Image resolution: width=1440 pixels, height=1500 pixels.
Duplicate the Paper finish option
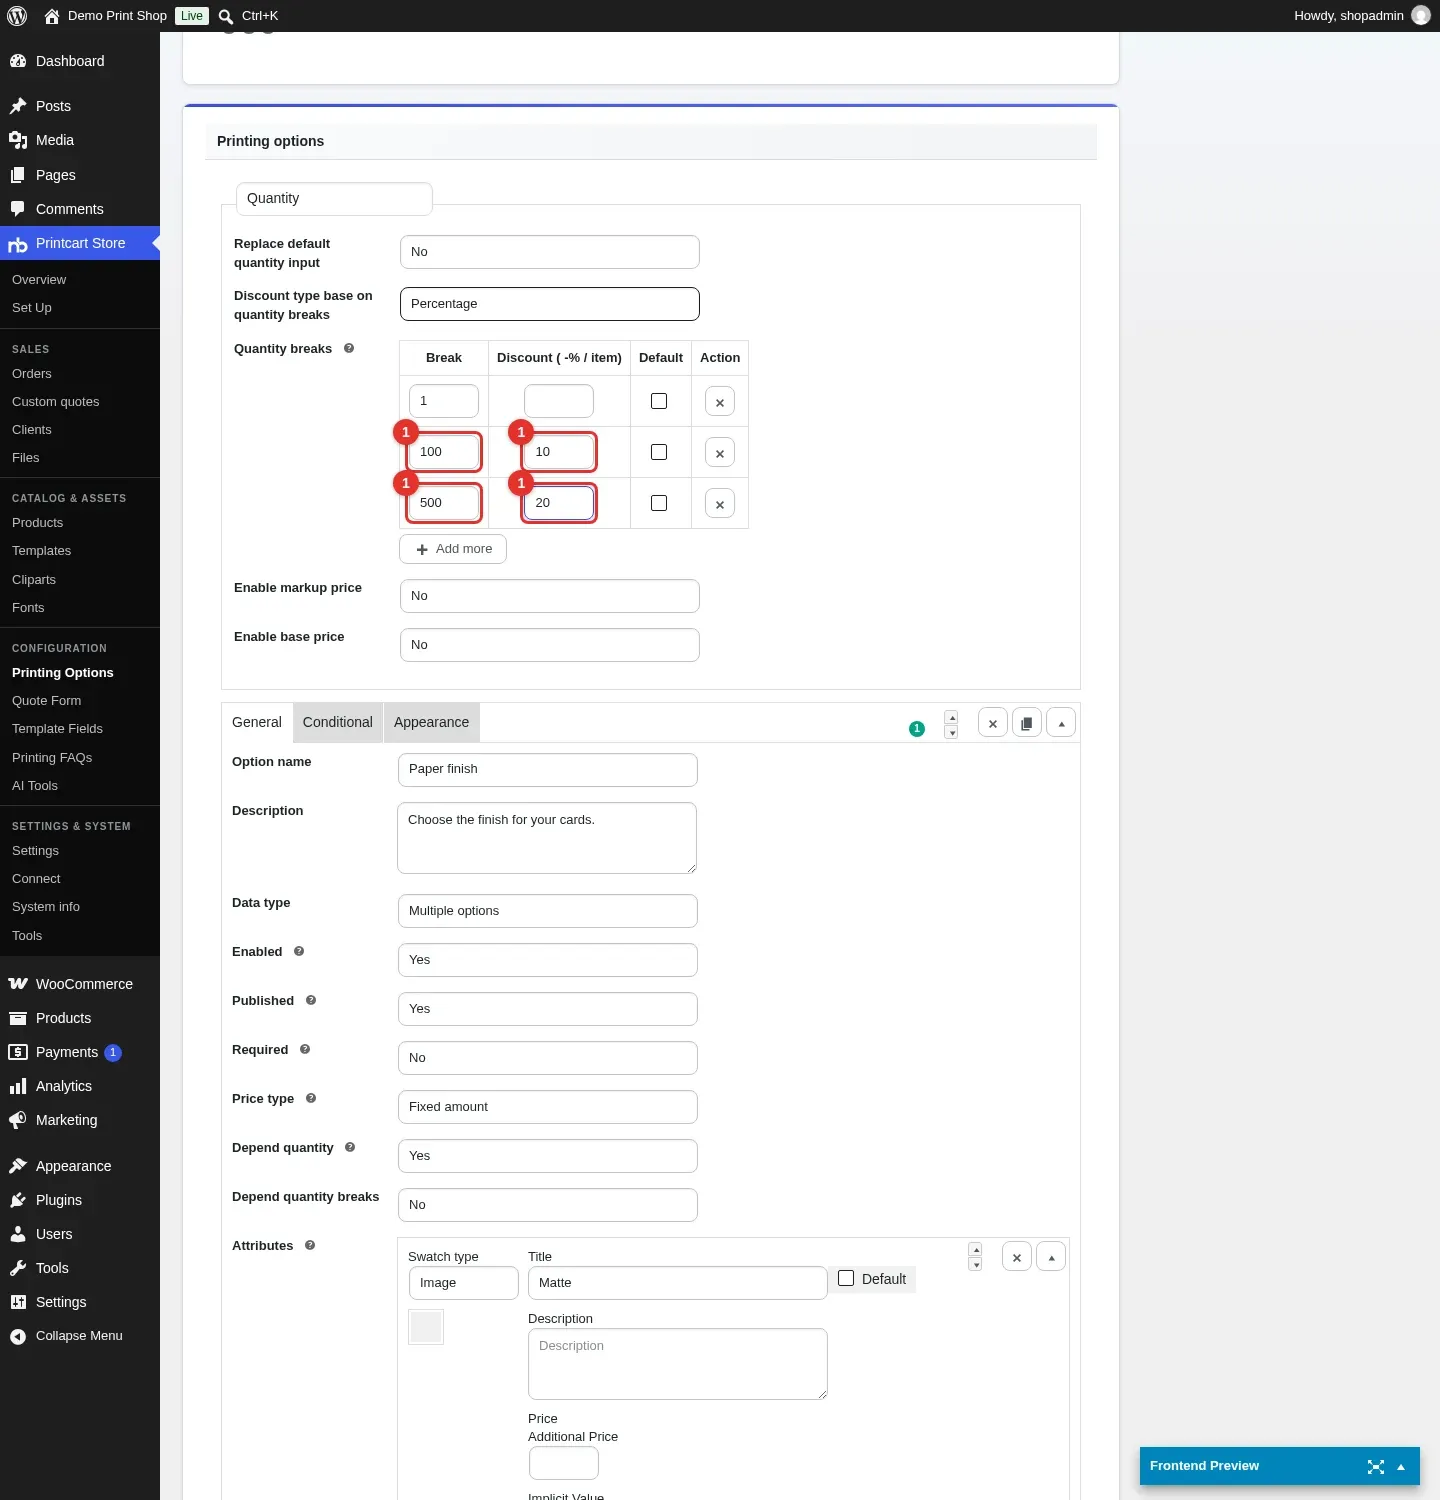1027,723
